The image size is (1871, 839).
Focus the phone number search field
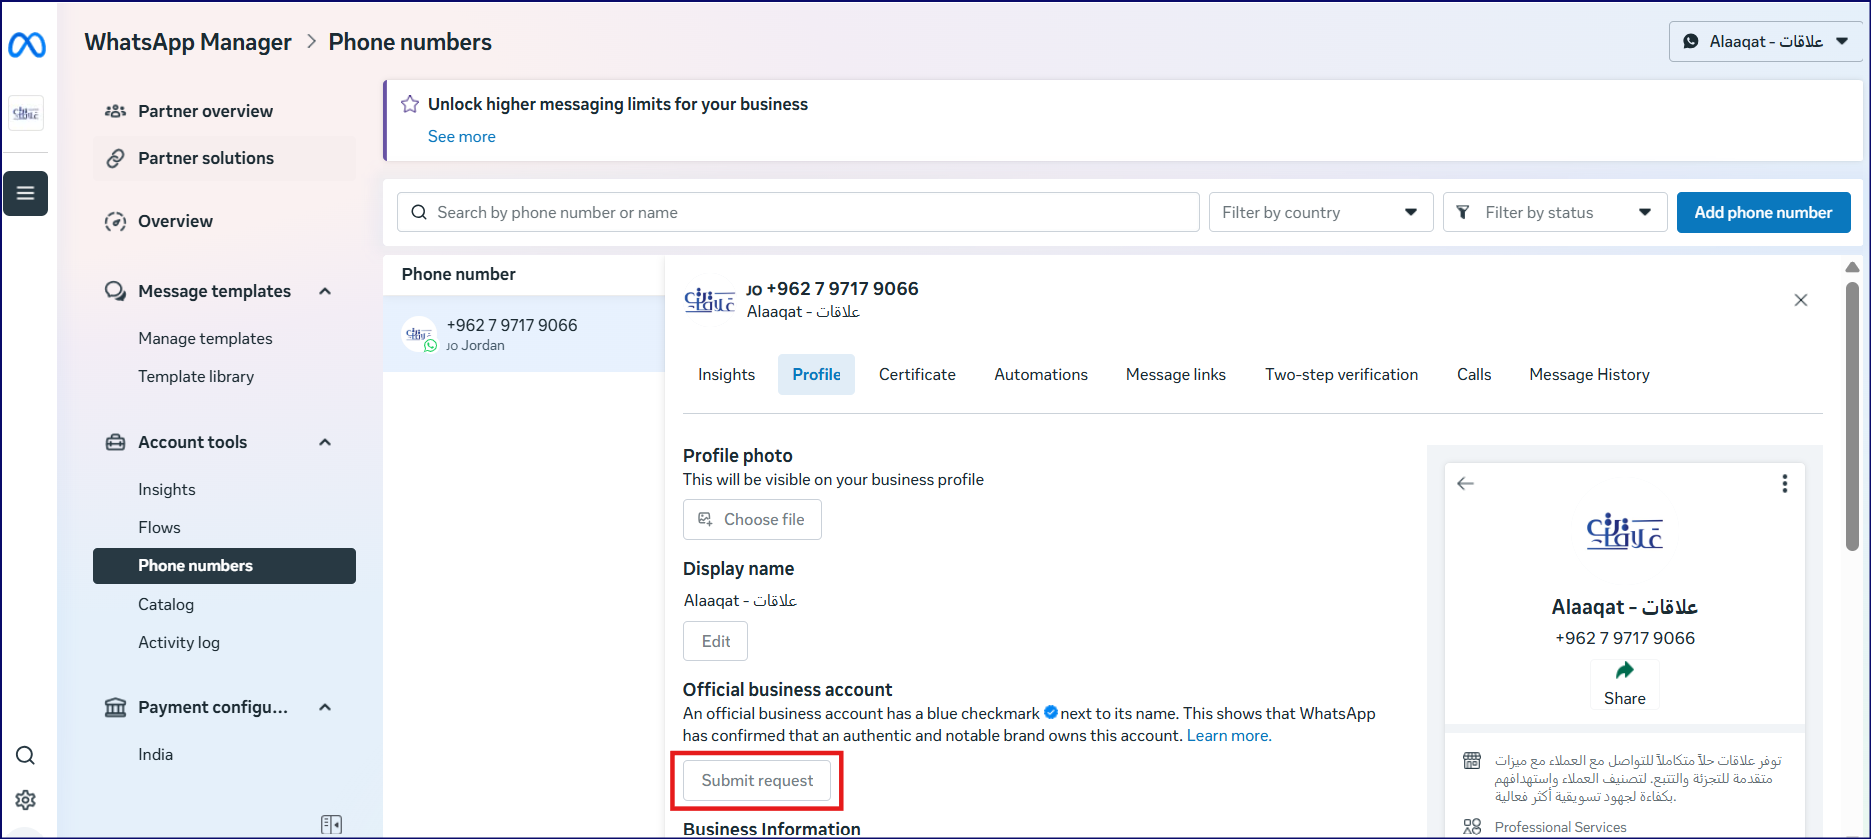coord(798,212)
